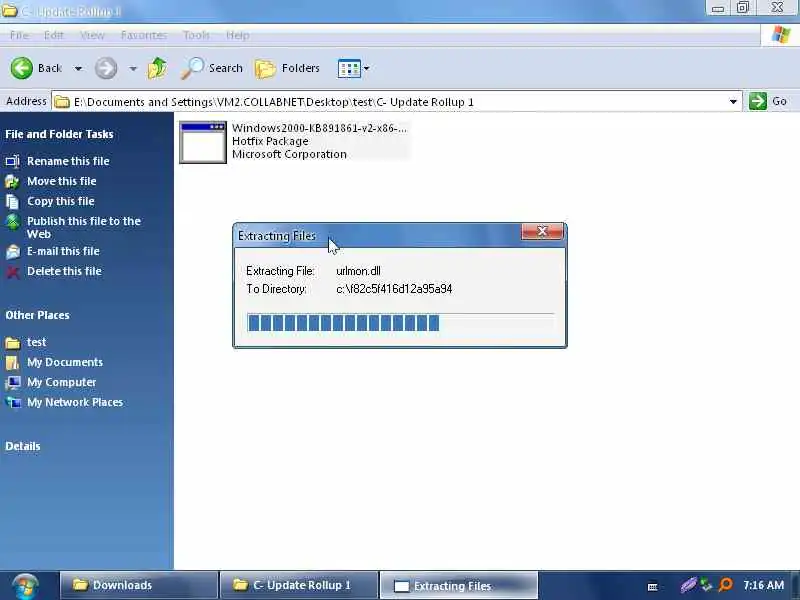Click Publish this file to the Web

click(x=83, y=228)
